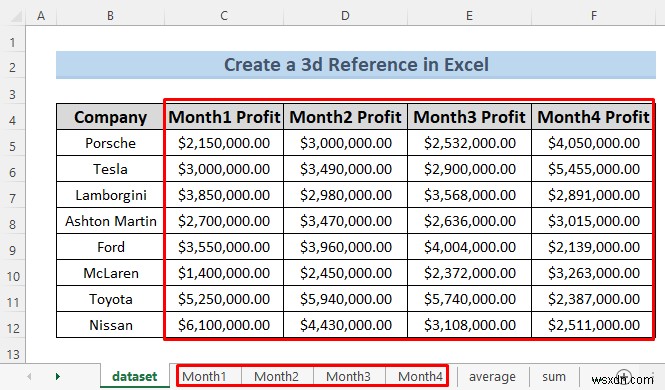Click cell with $5,740,000.00
The height and width of the screenshot is (390, 665).
pos(469,299)
